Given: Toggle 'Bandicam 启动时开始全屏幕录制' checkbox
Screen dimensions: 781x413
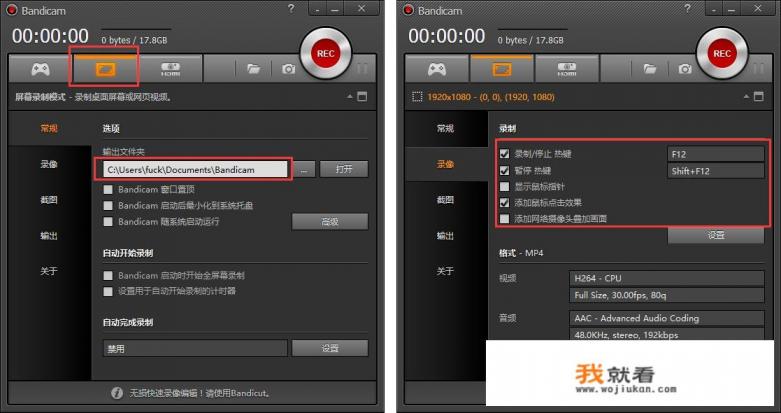Looking at the screenshot, I should click(x=108, y=275).
